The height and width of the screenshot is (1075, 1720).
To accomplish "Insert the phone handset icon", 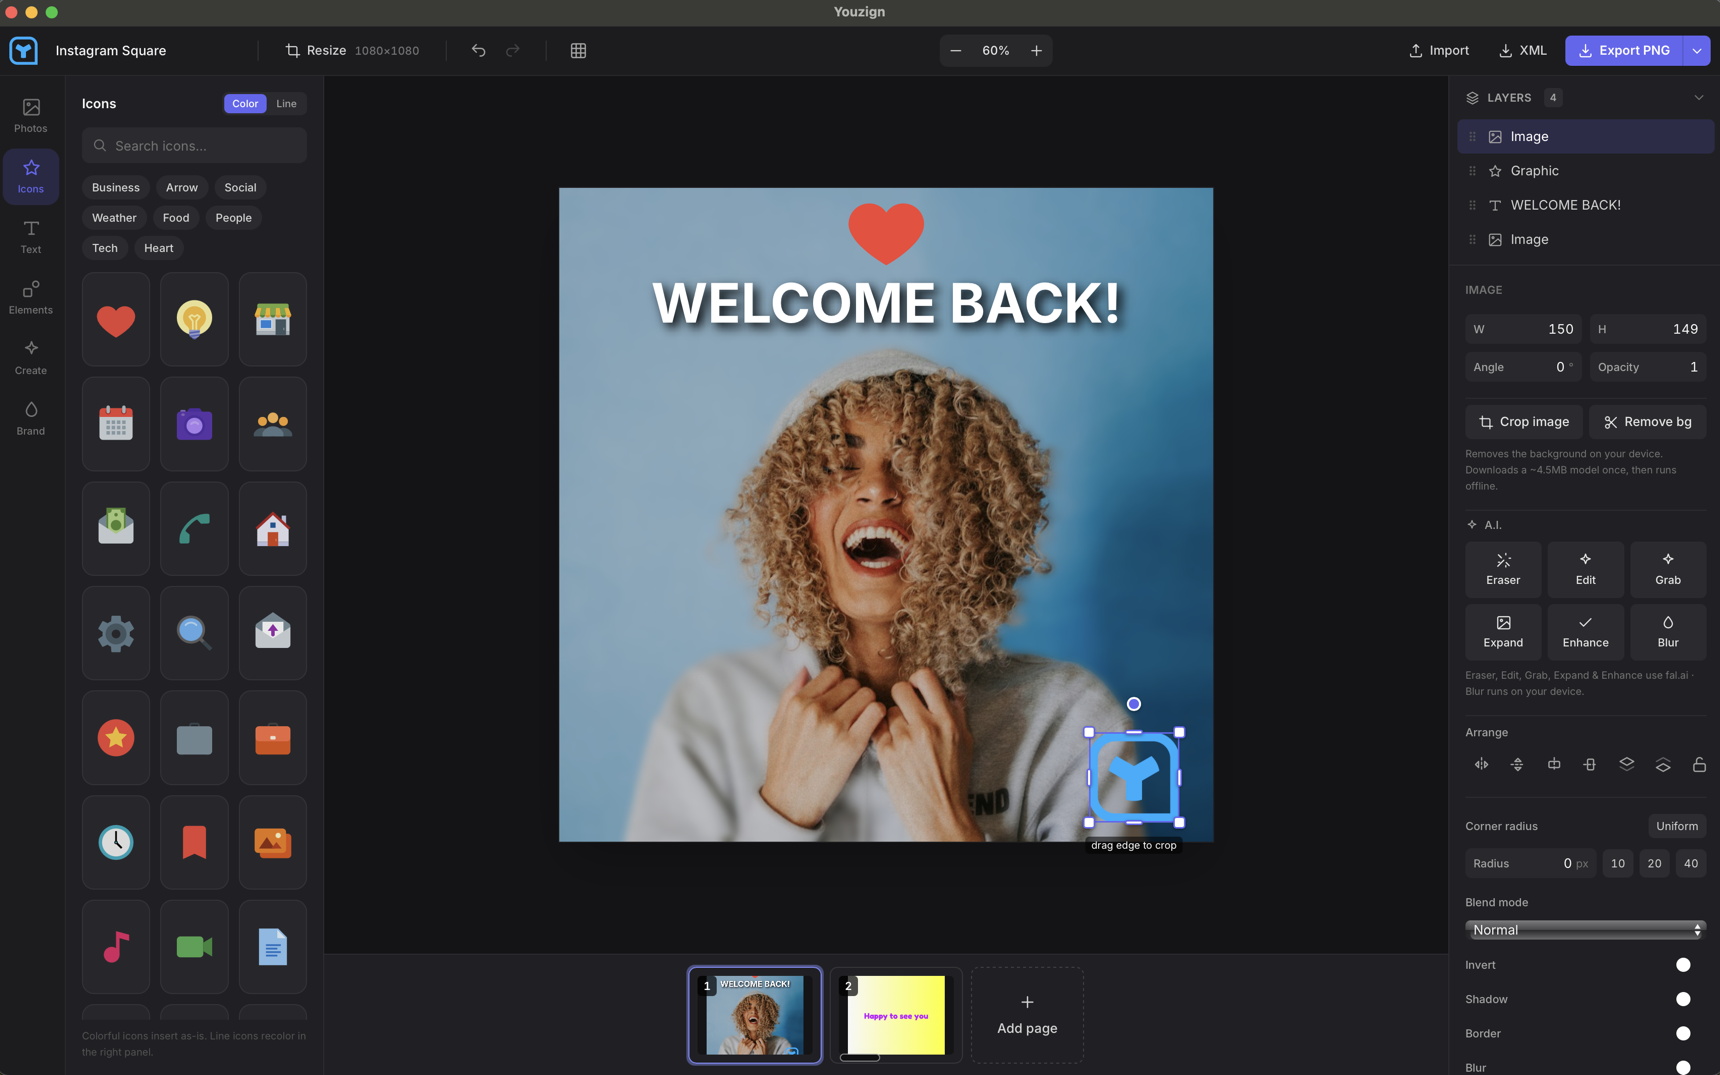I will click(194, 528).
